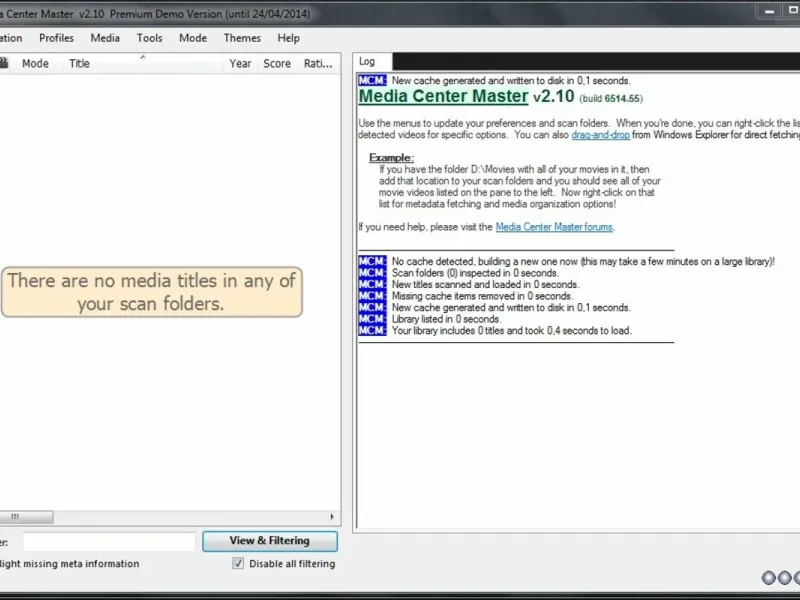Open the Themes menu
This screenshot has height=600, width=800.
click(242, 38)
